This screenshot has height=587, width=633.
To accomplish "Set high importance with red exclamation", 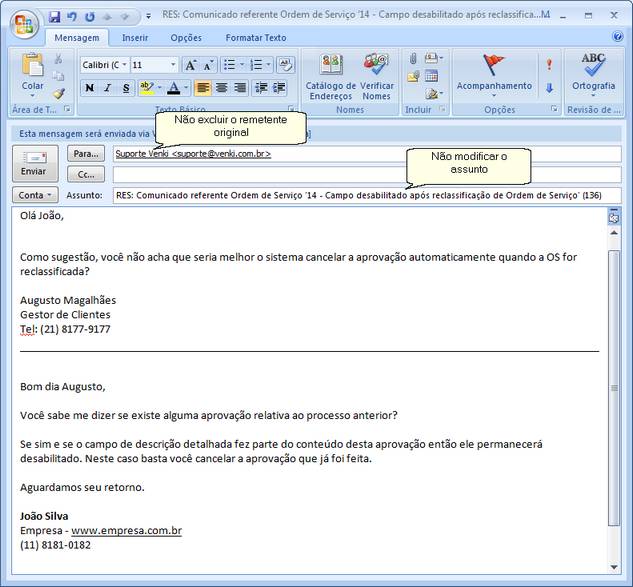I will 549,64.
